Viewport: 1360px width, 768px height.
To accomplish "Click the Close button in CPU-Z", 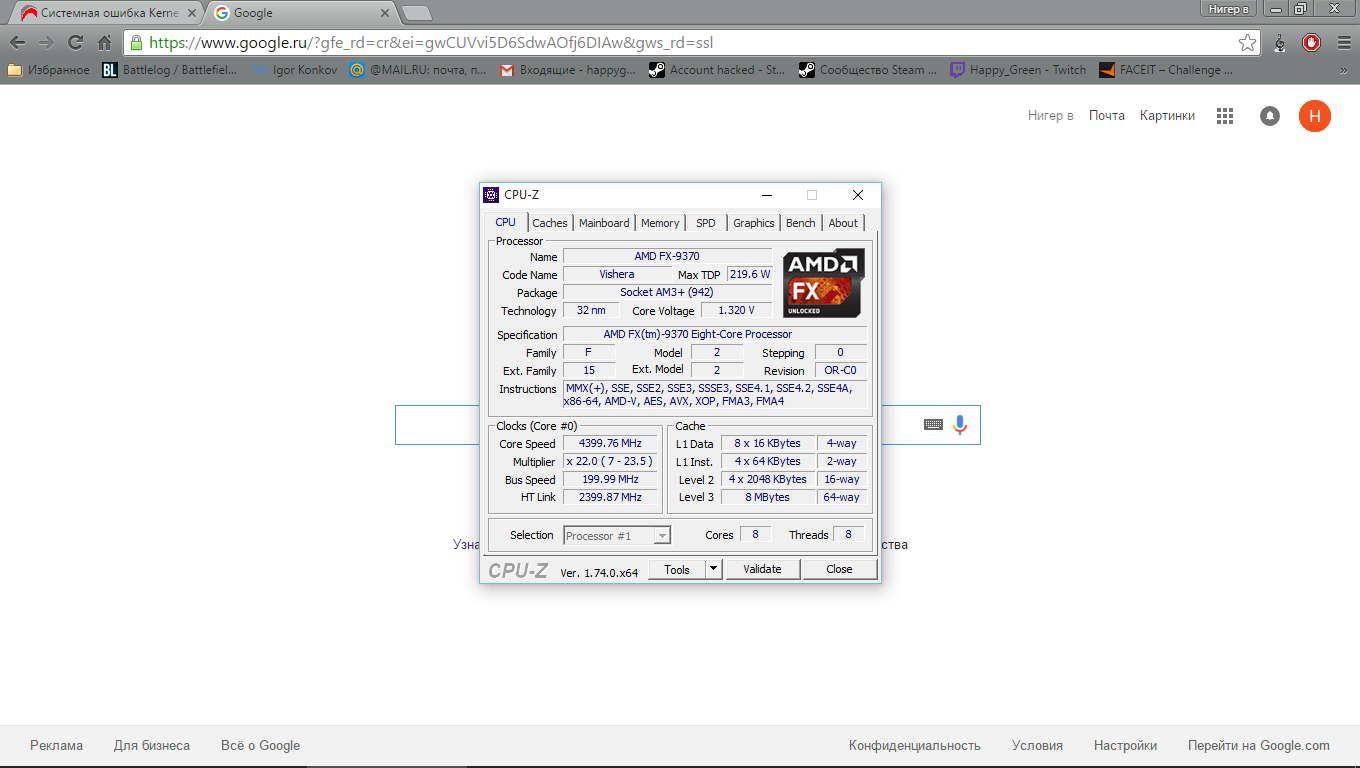I will 840,569.
